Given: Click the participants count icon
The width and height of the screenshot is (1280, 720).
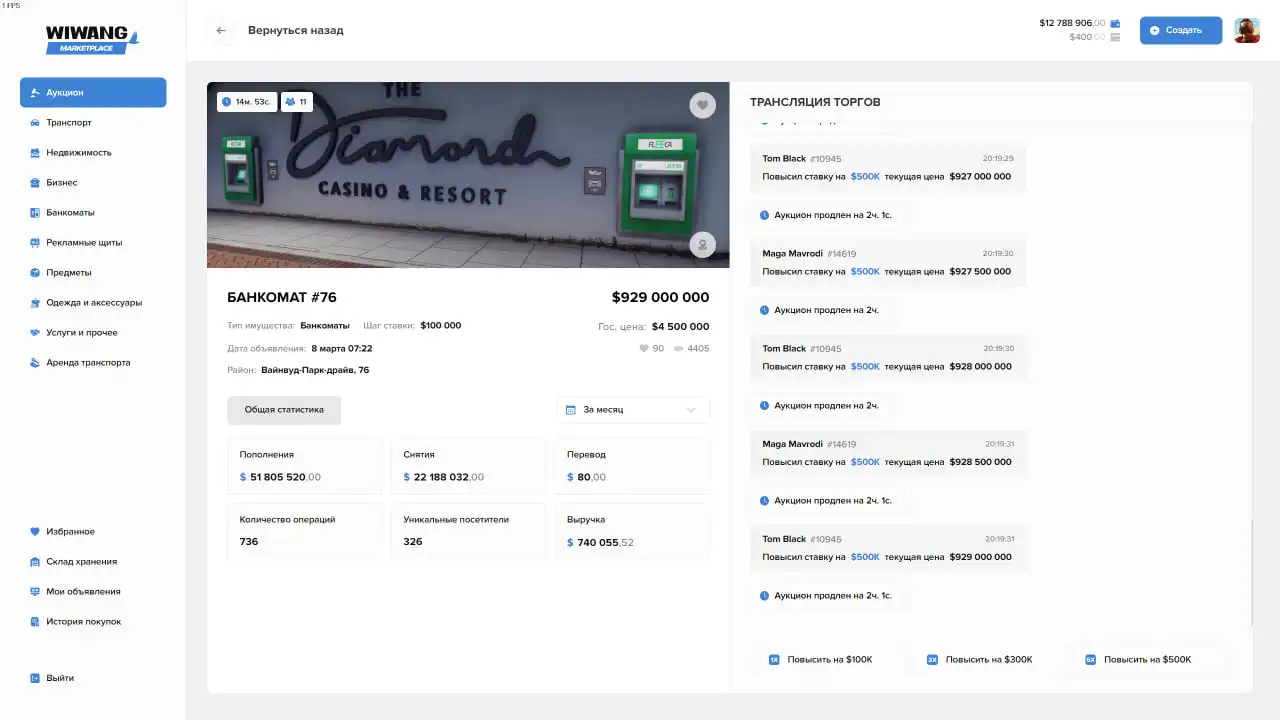Looking at the screenshot, I should coord(290,102).
